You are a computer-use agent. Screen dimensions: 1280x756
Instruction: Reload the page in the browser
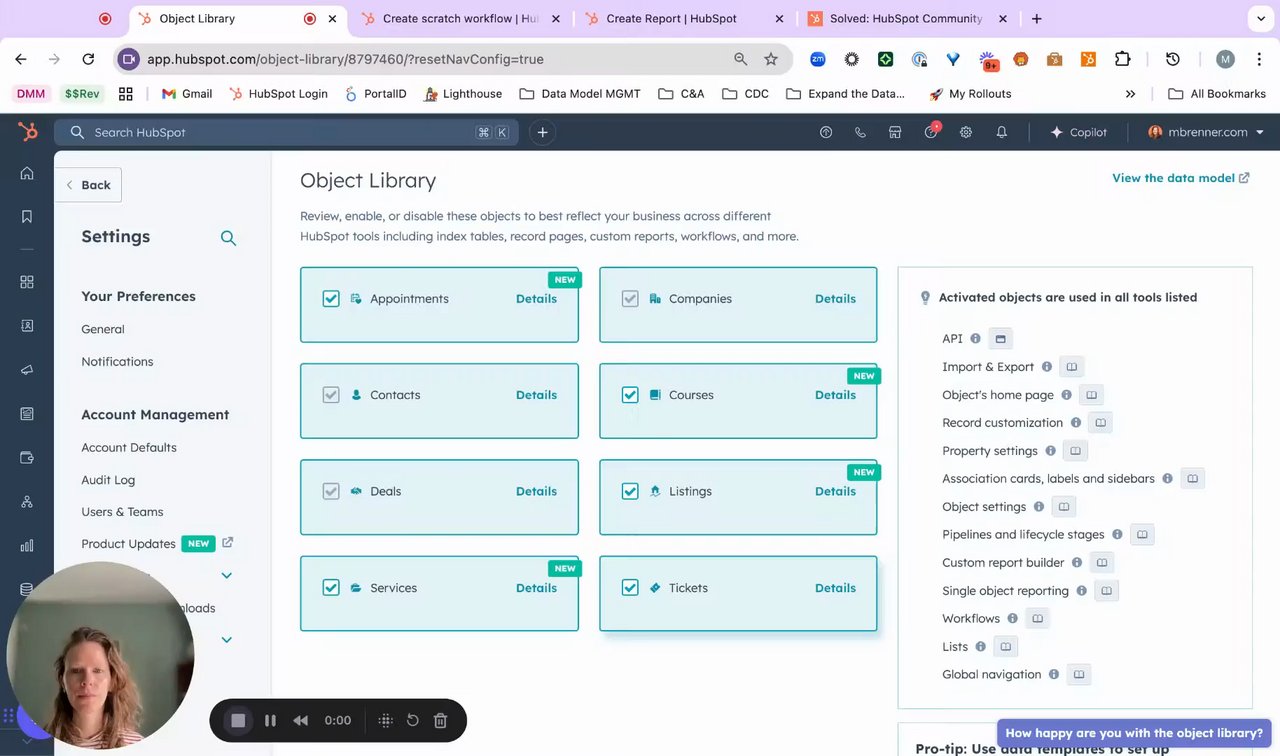pyautogui.click(x=88, y=59)
